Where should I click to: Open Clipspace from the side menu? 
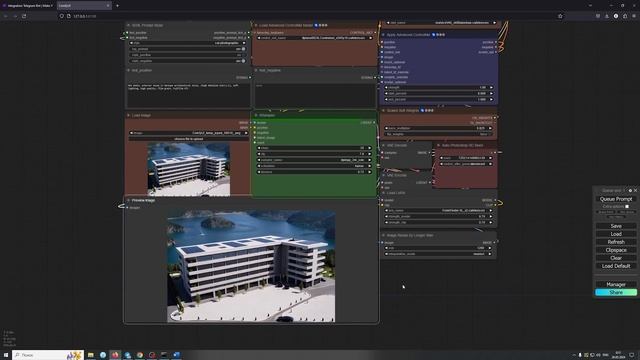pyautogui.click(x=616, y=250)
